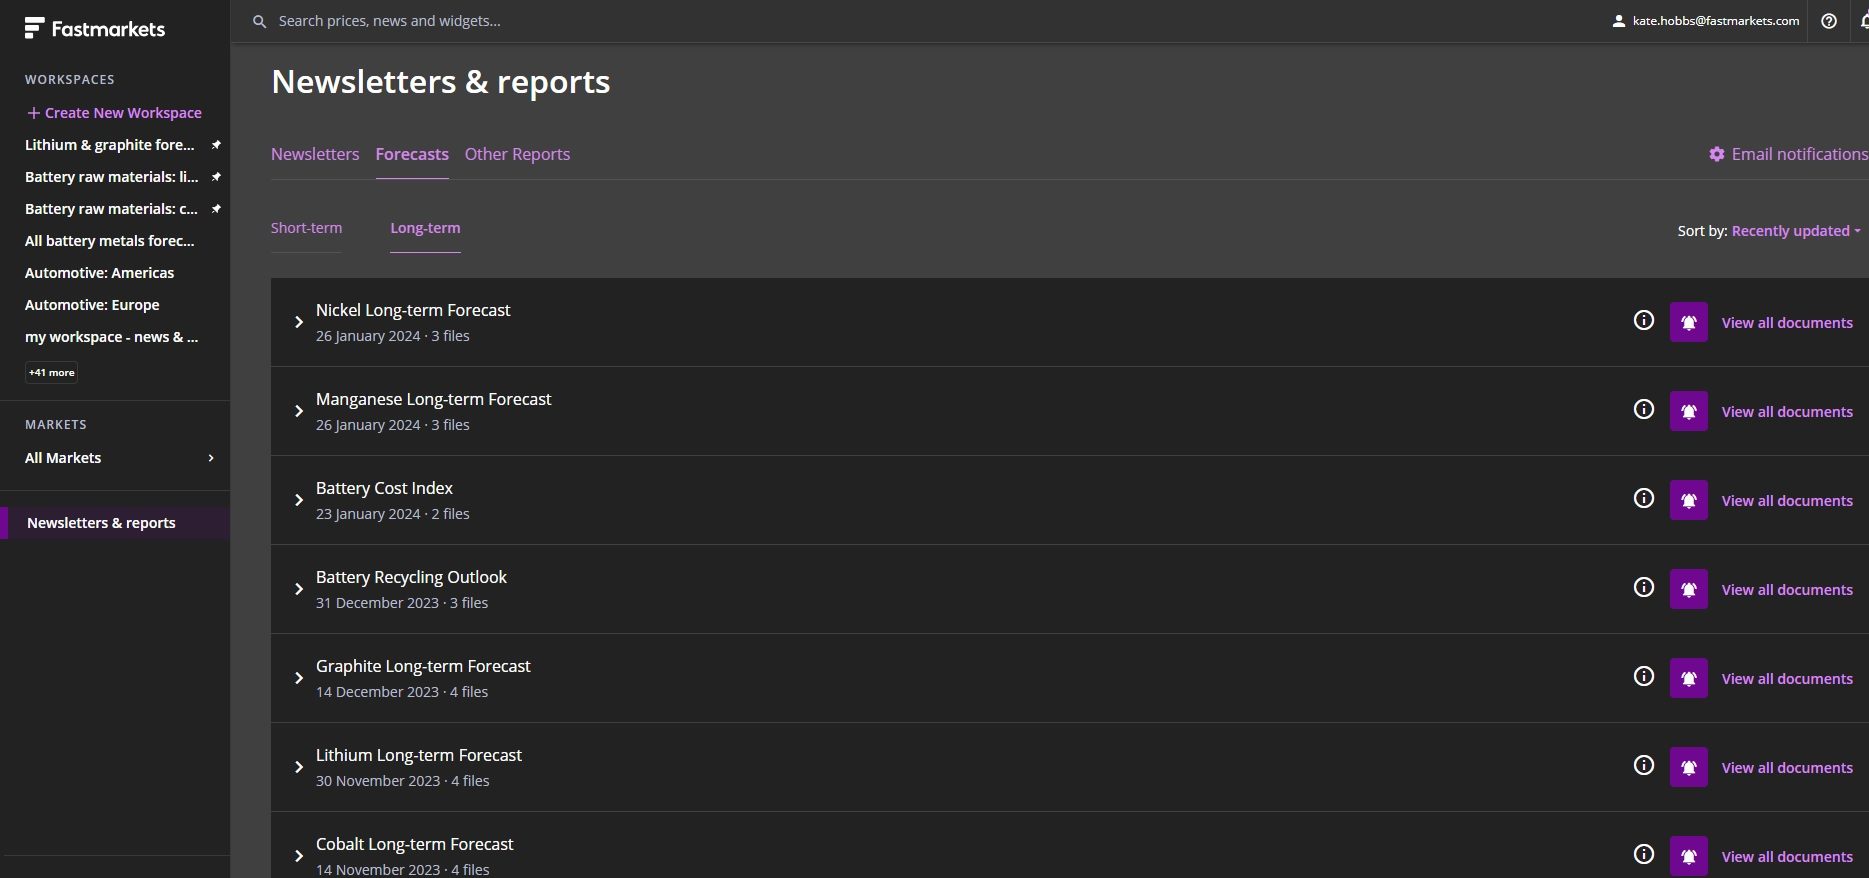Show info for Nickel Long-term Forecast
This screenshot has width=1869, height=878.
1644,320
